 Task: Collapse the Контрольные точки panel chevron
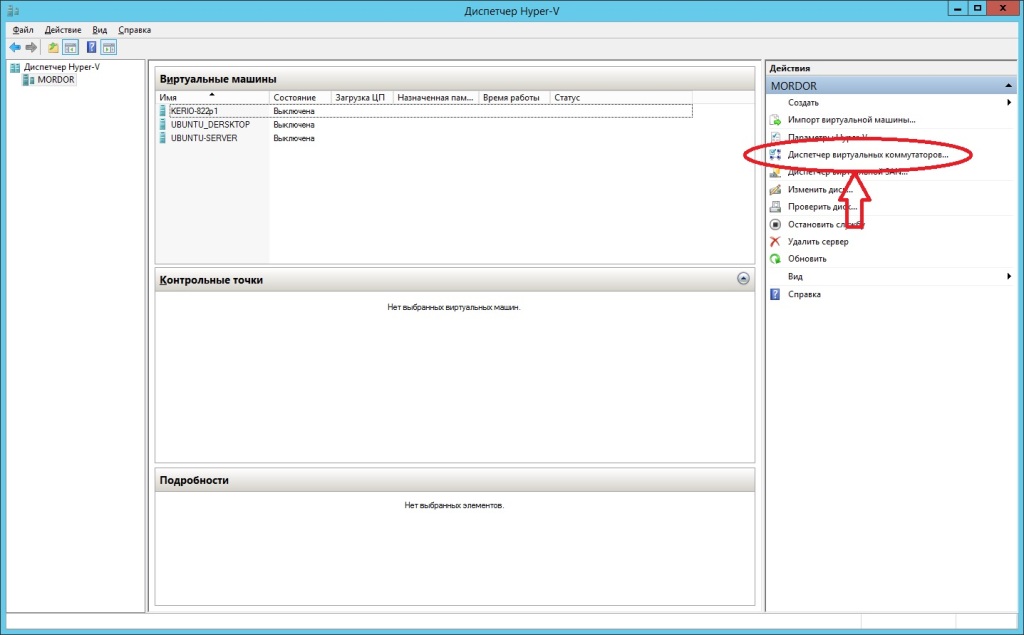pyautogui.click(x=743, y=280)
